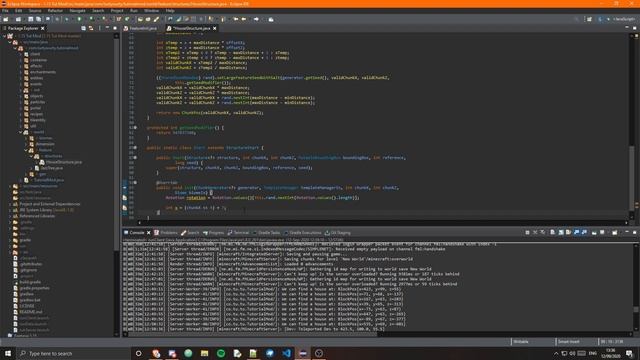The width and height of the screenshot is (640, 360).
Task: Click the taskbar search box
Action: (x=73, y=353)
